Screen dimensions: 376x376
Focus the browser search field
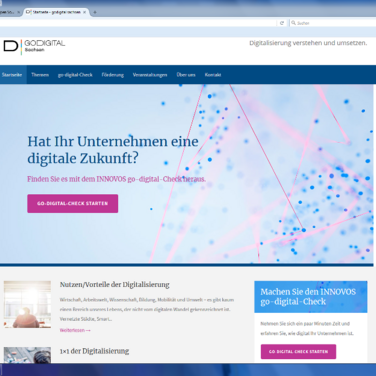pyautogui.click(x=333, y=23)
